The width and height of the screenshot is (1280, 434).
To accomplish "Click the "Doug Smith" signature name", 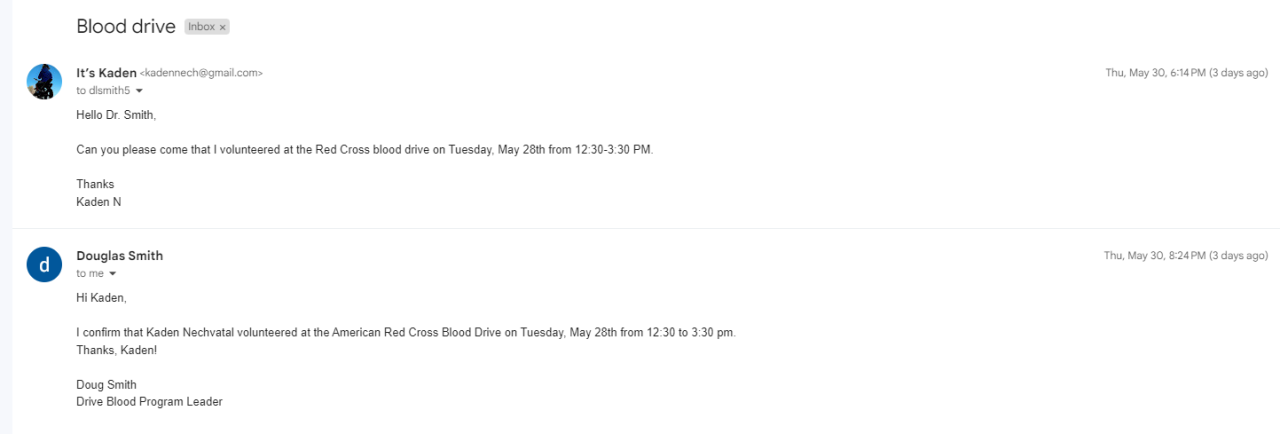I will click(x=106, y=385).
